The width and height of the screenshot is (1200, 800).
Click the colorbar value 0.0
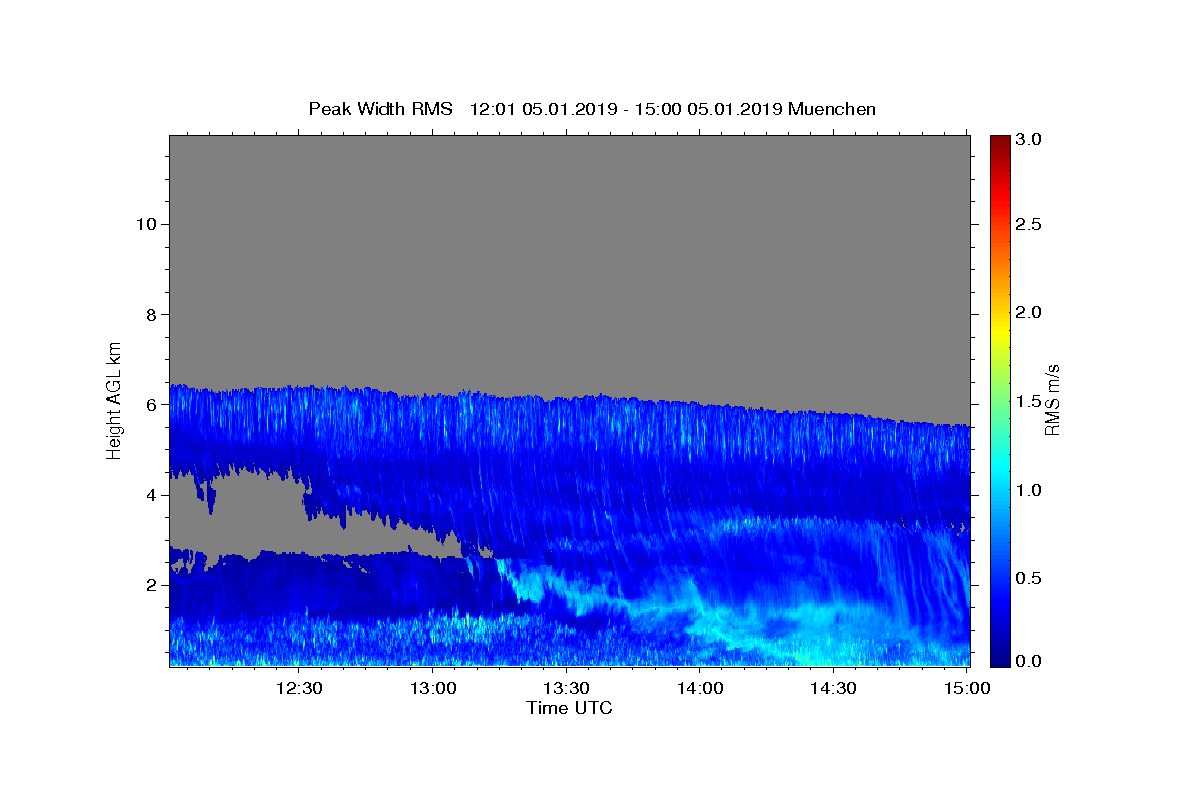[x=1031, y=661]
